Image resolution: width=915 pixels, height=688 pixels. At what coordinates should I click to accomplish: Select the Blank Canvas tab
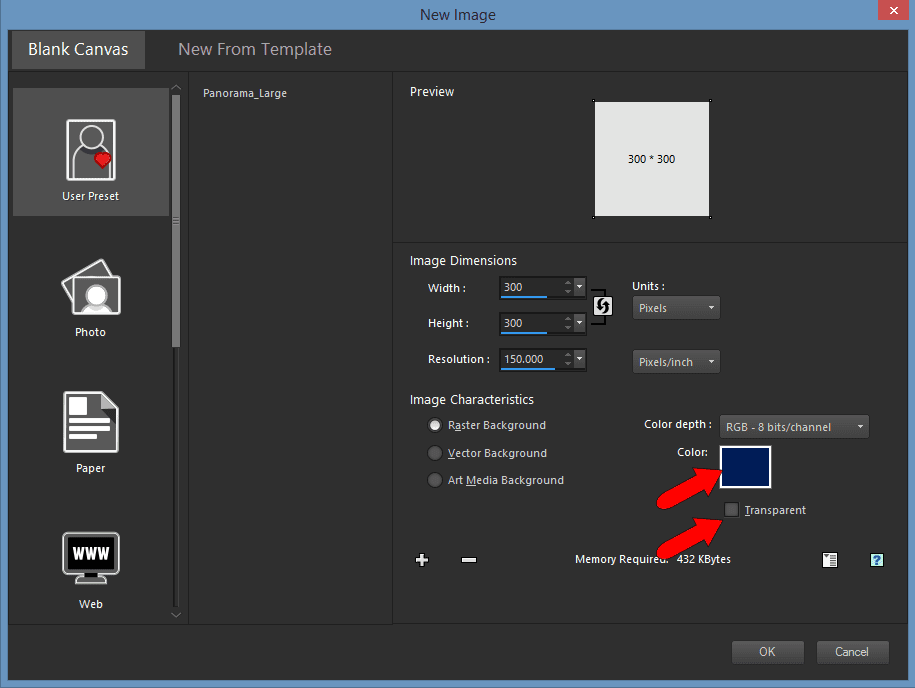tap(77, 48)
